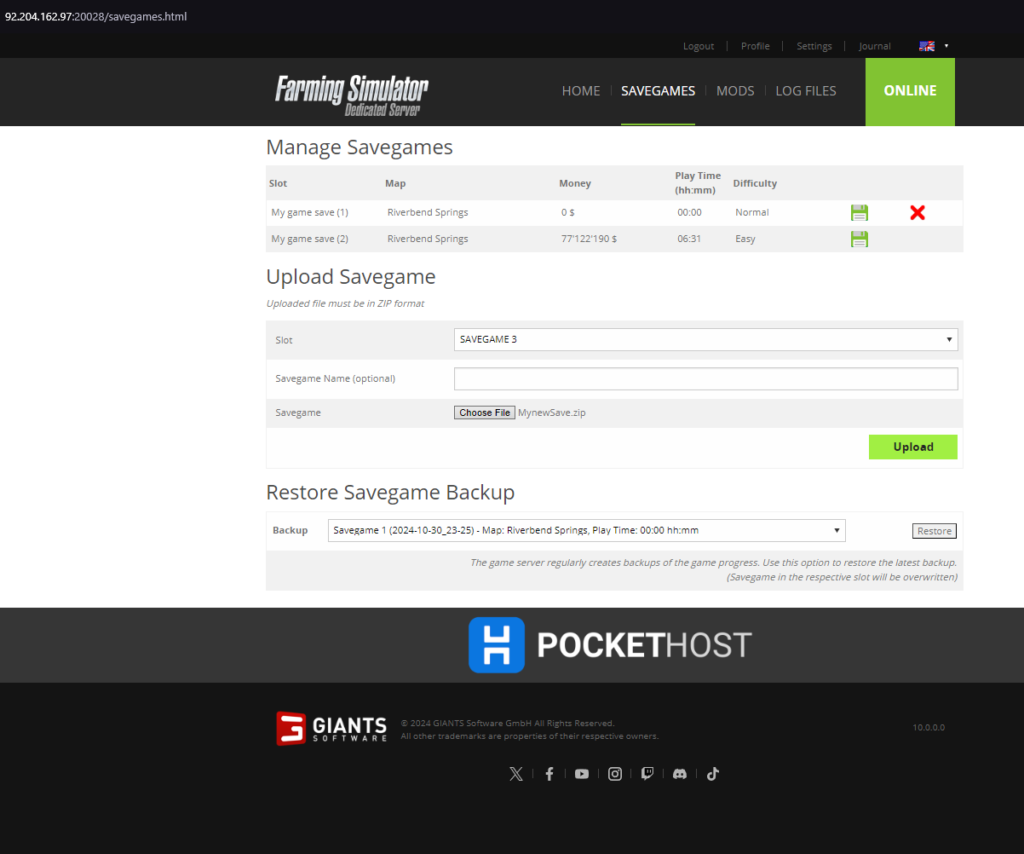Open the Discord social icon
This screenshot has height=854, width=1024.
pos(680,774)
